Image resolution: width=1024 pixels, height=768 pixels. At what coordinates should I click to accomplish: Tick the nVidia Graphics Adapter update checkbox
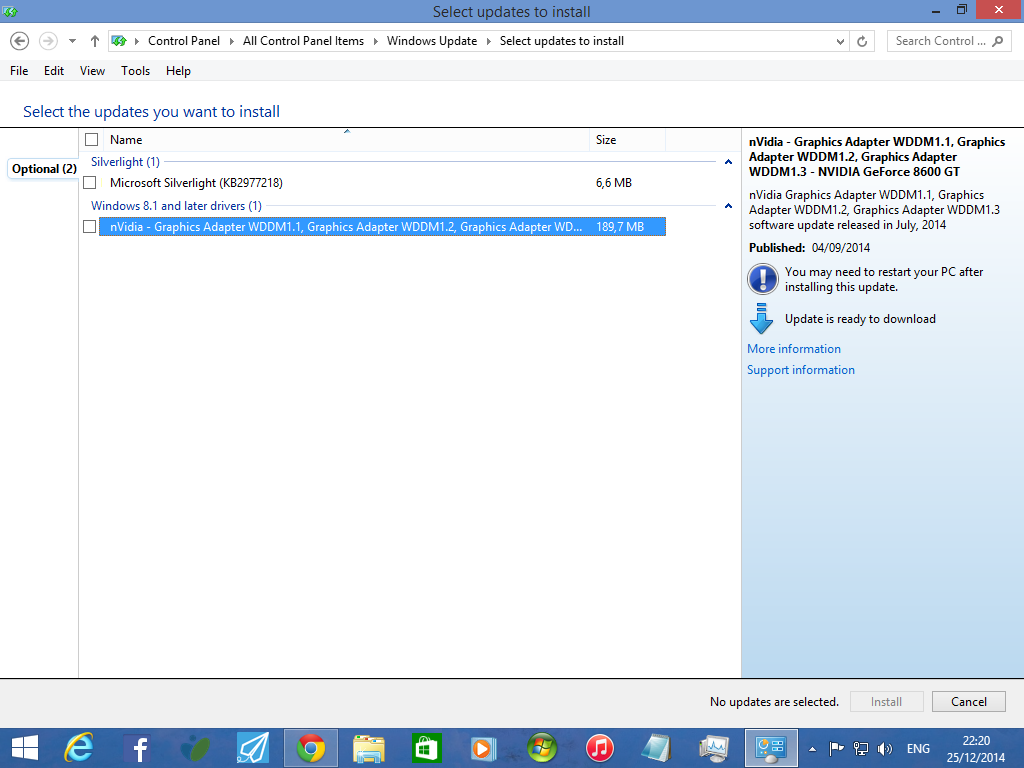click(x=90, y=227)
